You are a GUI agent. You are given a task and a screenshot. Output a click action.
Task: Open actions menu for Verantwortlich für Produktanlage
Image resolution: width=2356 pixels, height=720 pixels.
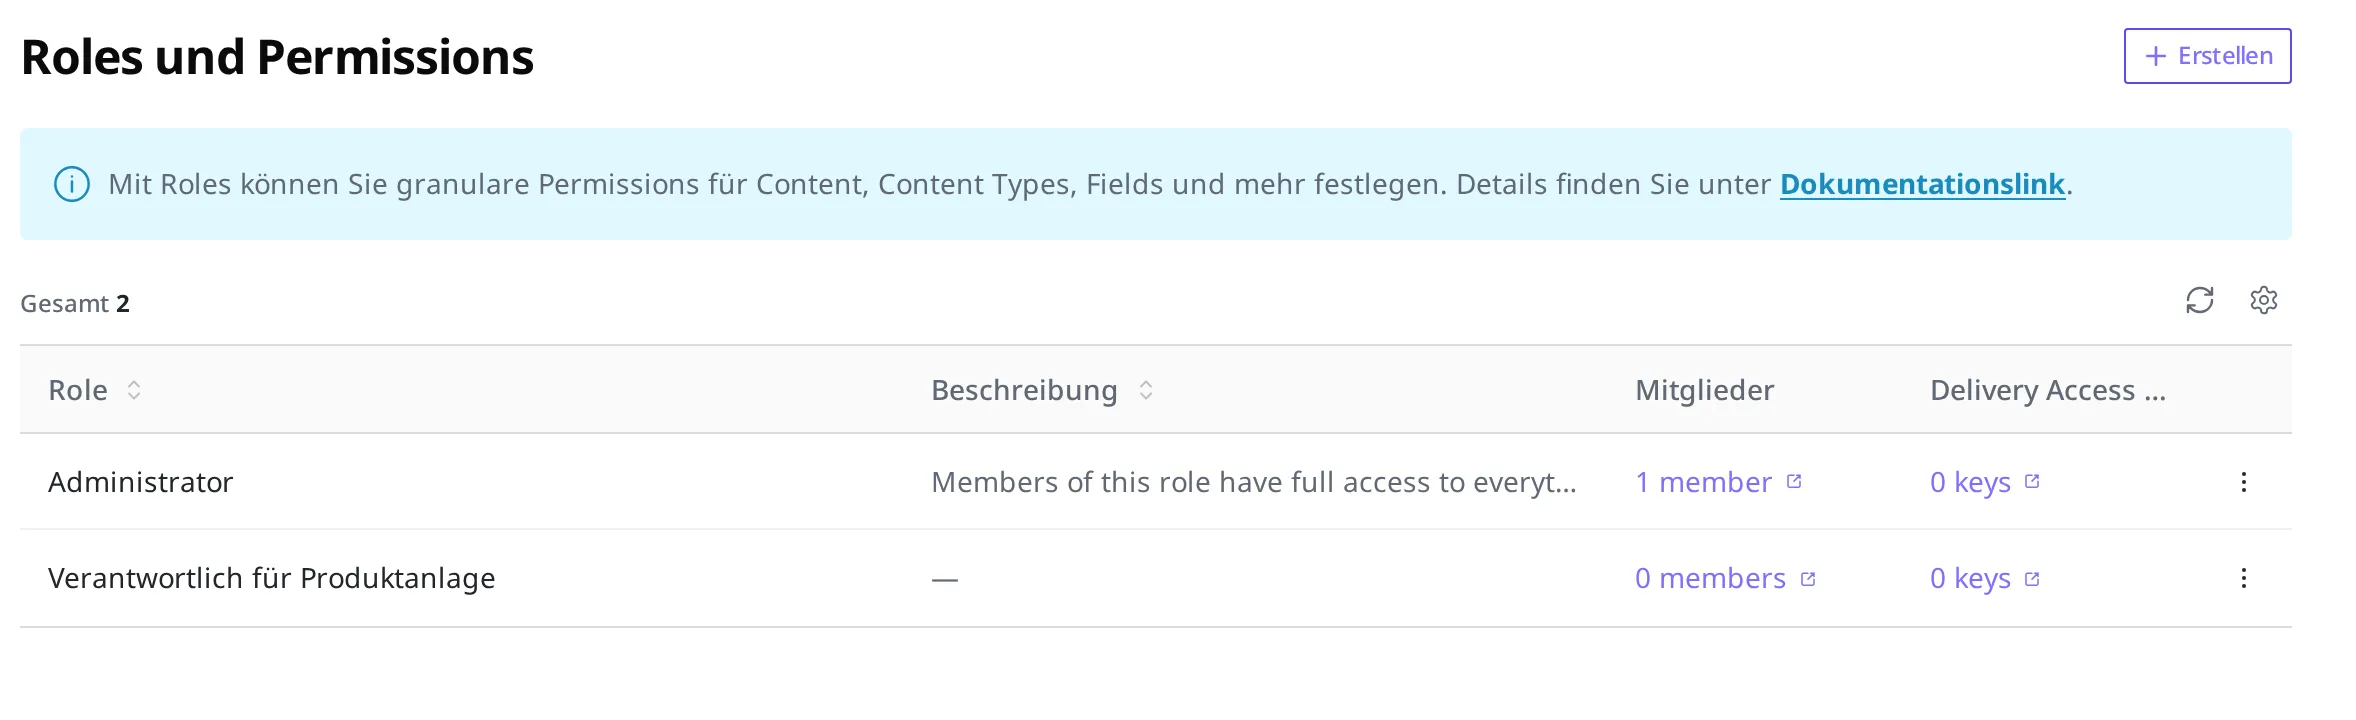click(2244, 578)
